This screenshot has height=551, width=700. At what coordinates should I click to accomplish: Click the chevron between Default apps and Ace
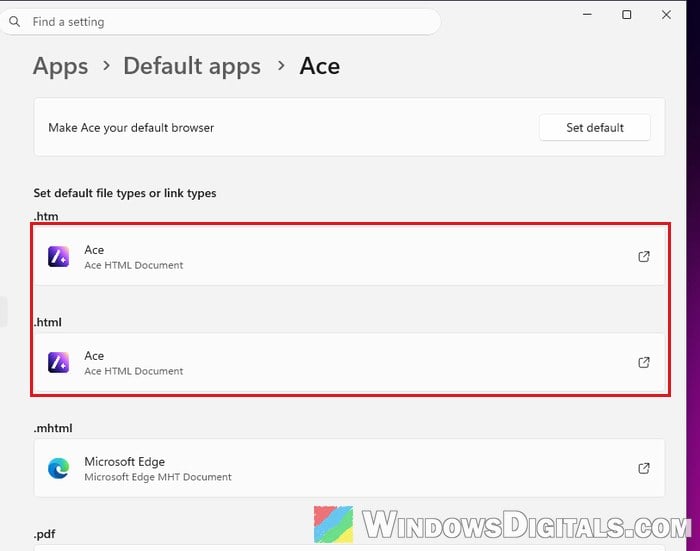click(281, 66)
